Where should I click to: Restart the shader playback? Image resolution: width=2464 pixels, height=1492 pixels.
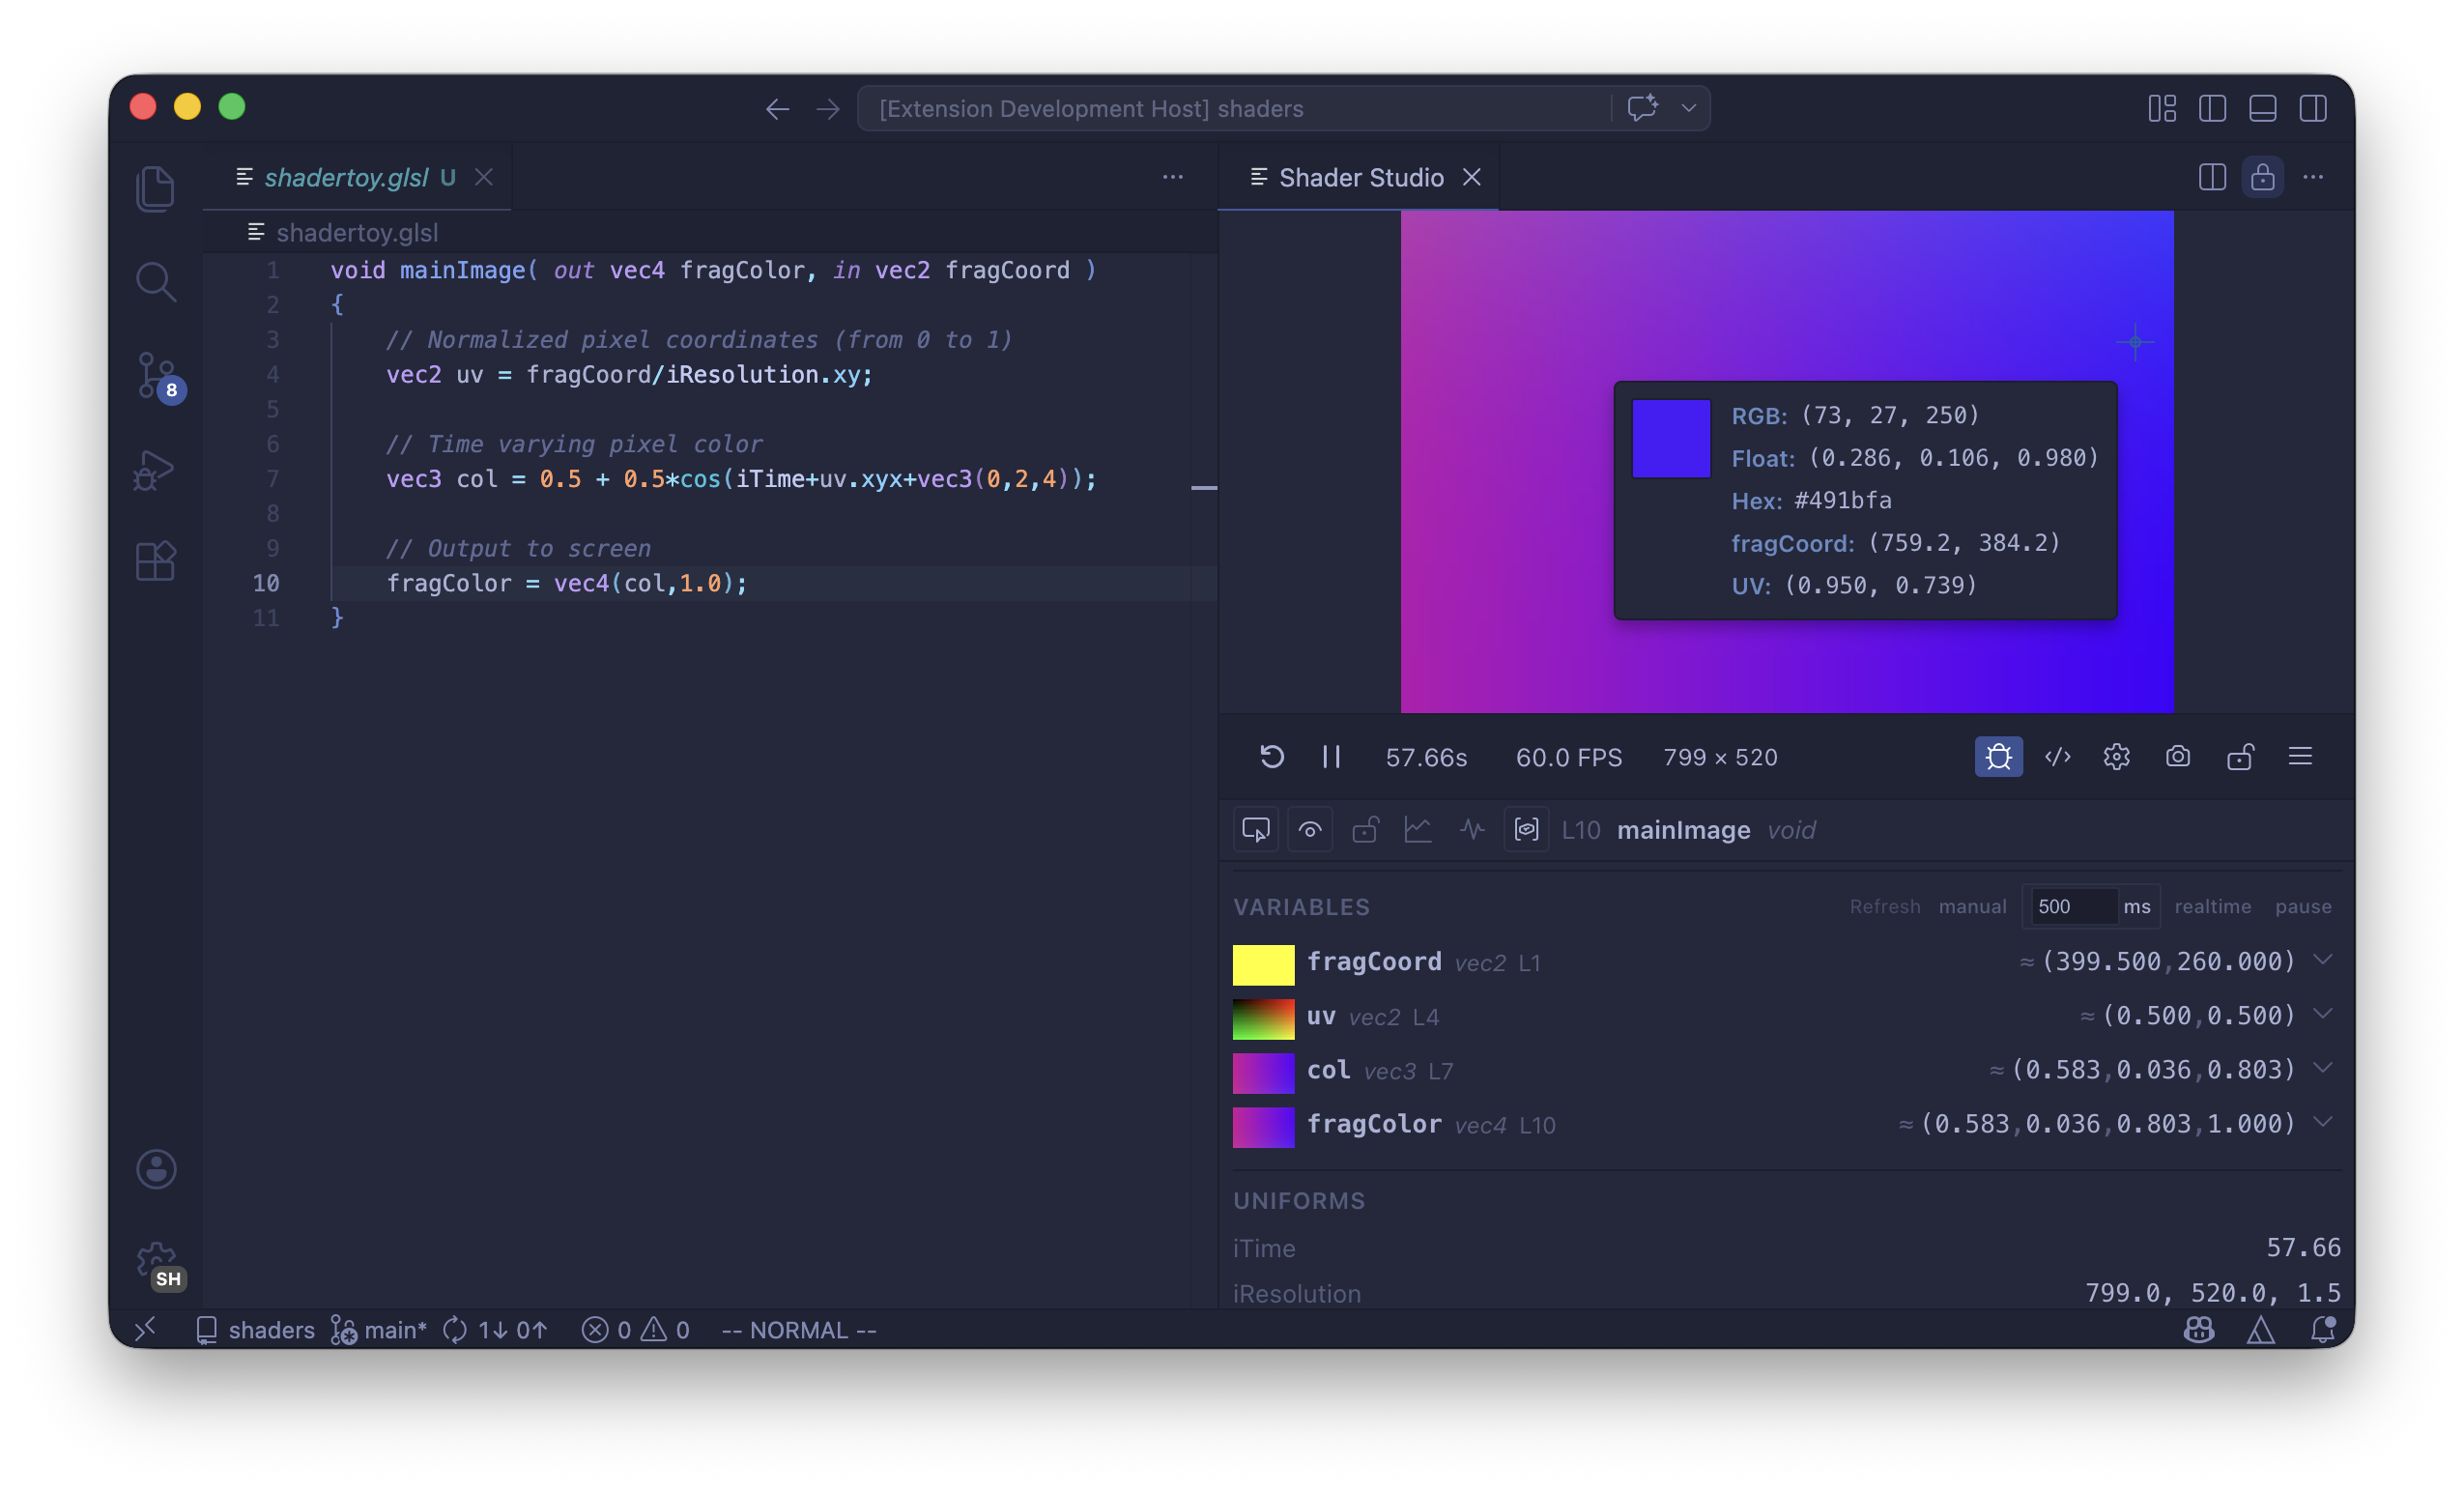tap(1271, 757)
